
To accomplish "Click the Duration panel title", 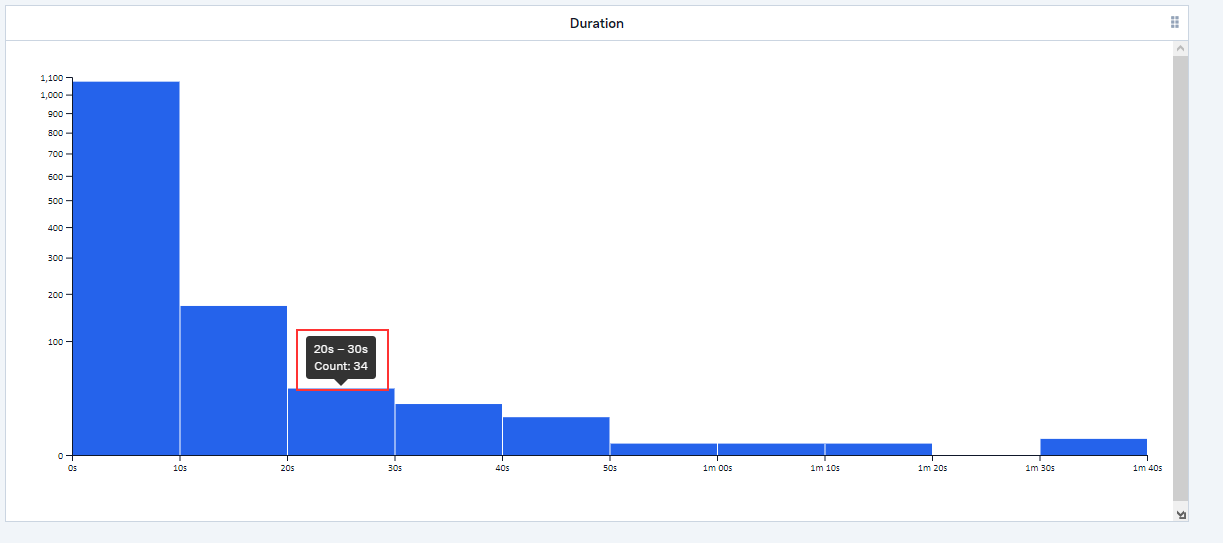I will pyautogui.click(x=597, y=23).
